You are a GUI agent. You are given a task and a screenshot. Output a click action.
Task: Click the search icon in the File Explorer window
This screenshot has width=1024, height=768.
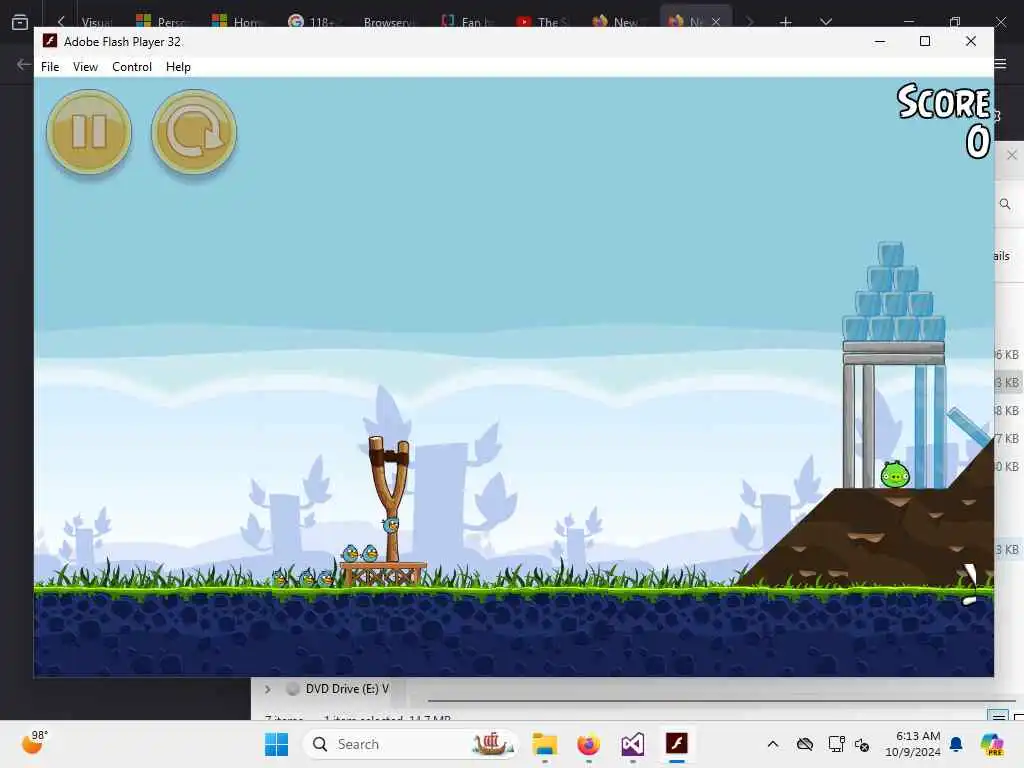click(1005, 204)
